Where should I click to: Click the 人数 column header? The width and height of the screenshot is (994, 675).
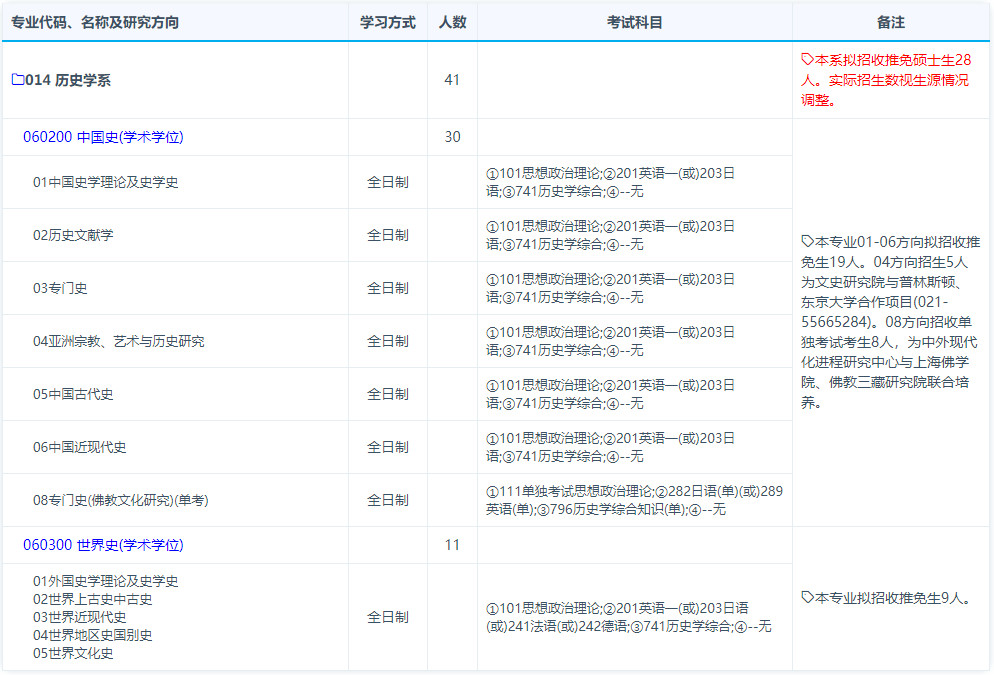(452, 22)
